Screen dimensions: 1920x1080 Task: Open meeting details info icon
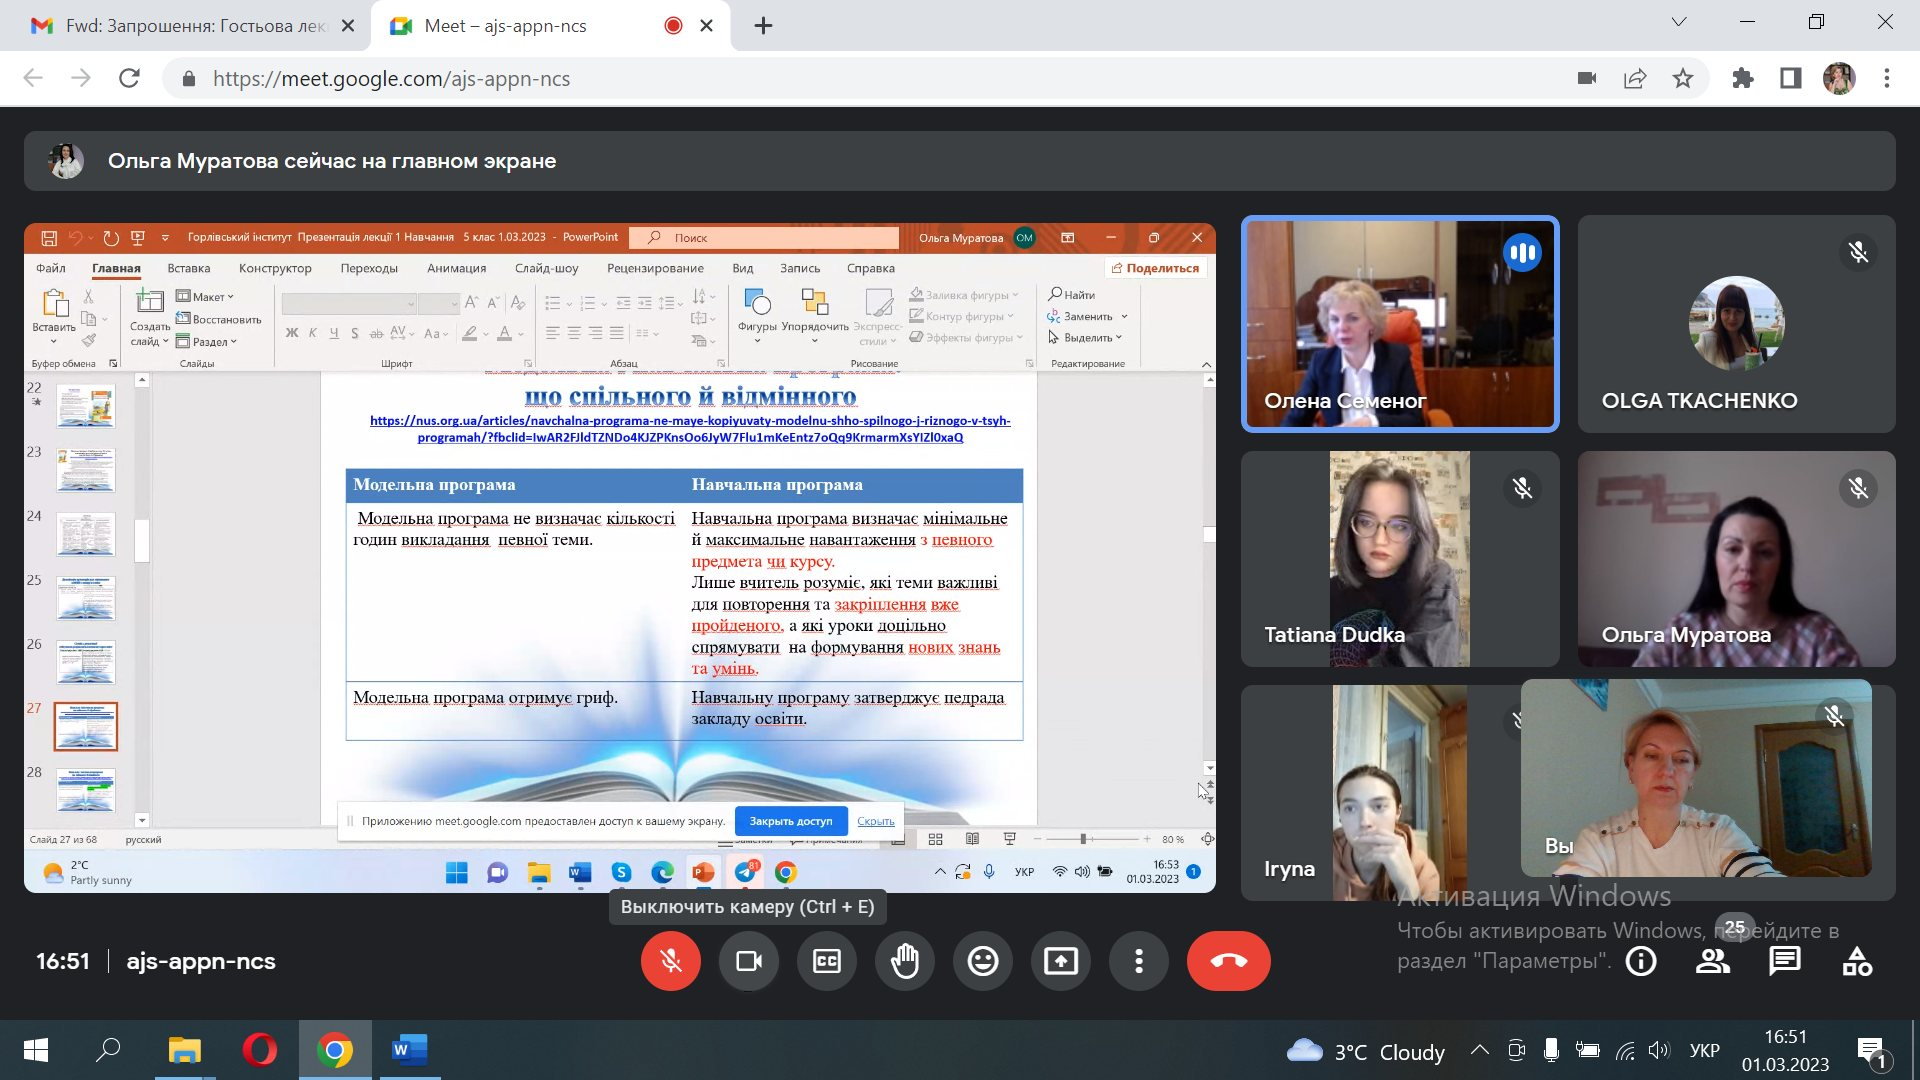(x=1641, y=961)
